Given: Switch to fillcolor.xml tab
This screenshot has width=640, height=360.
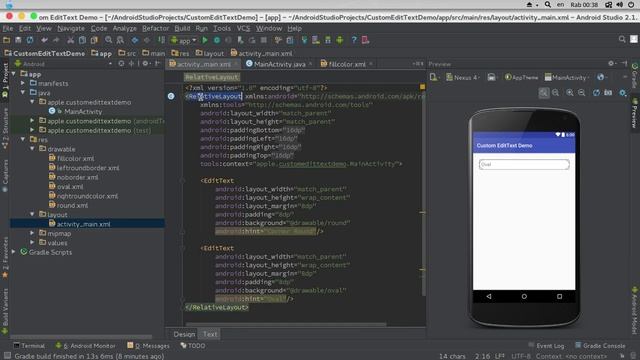Looking at the screenshot, I should [x=347, y=64].
